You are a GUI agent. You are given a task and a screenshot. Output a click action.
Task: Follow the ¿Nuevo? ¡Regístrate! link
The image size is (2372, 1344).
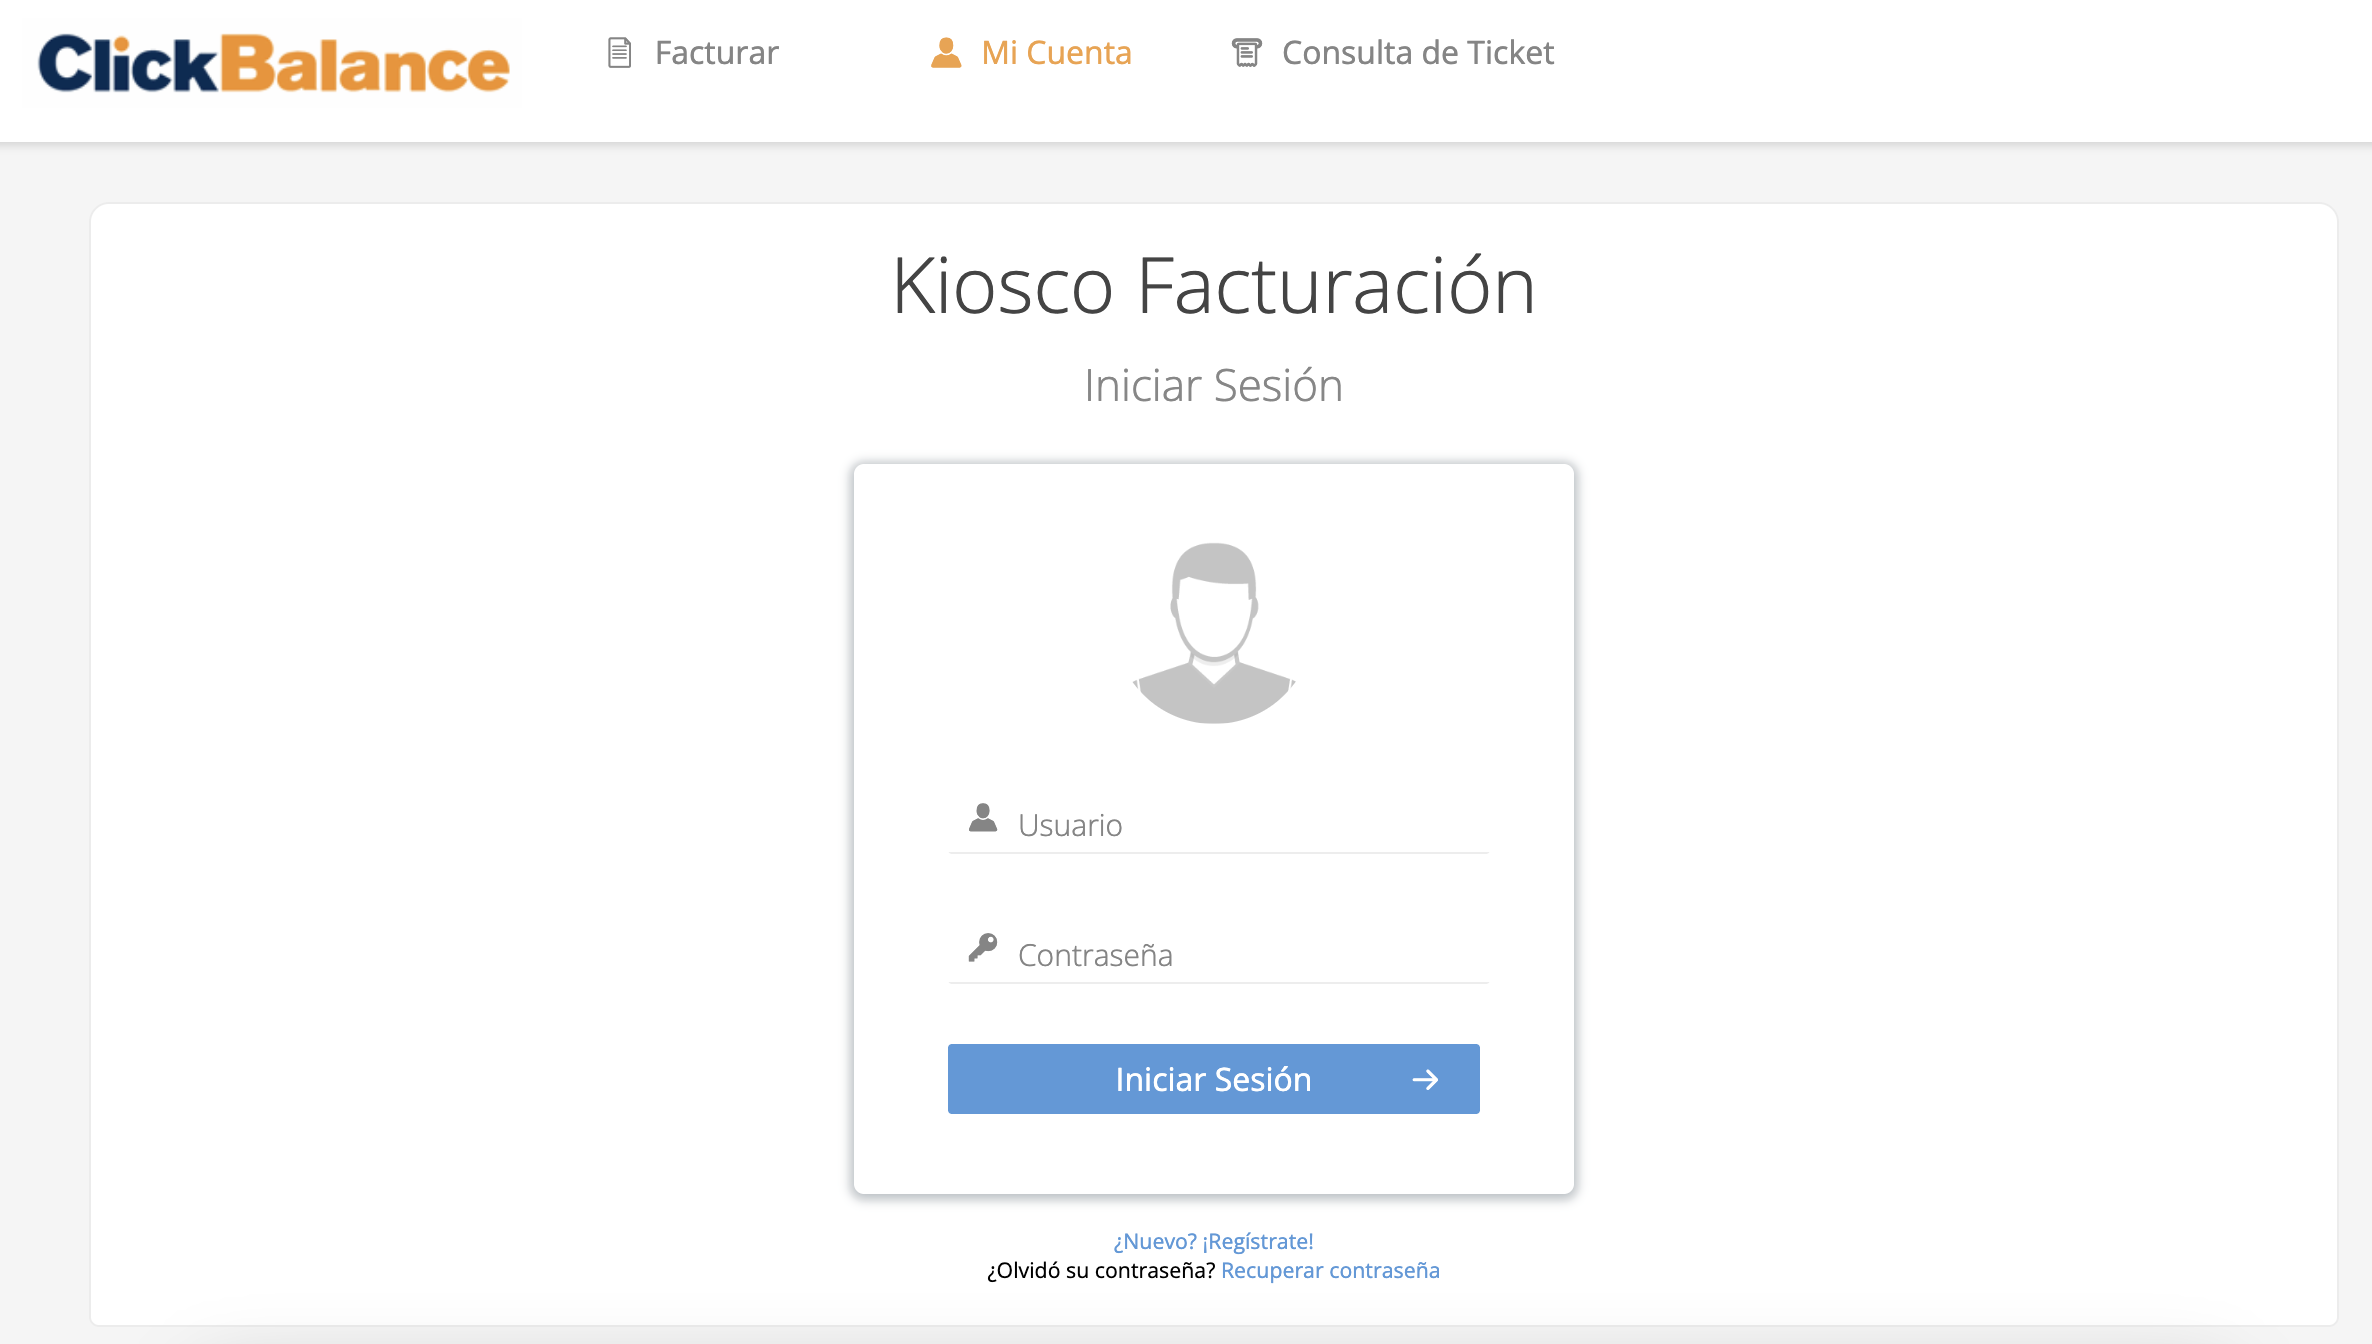point(1213,1241)
